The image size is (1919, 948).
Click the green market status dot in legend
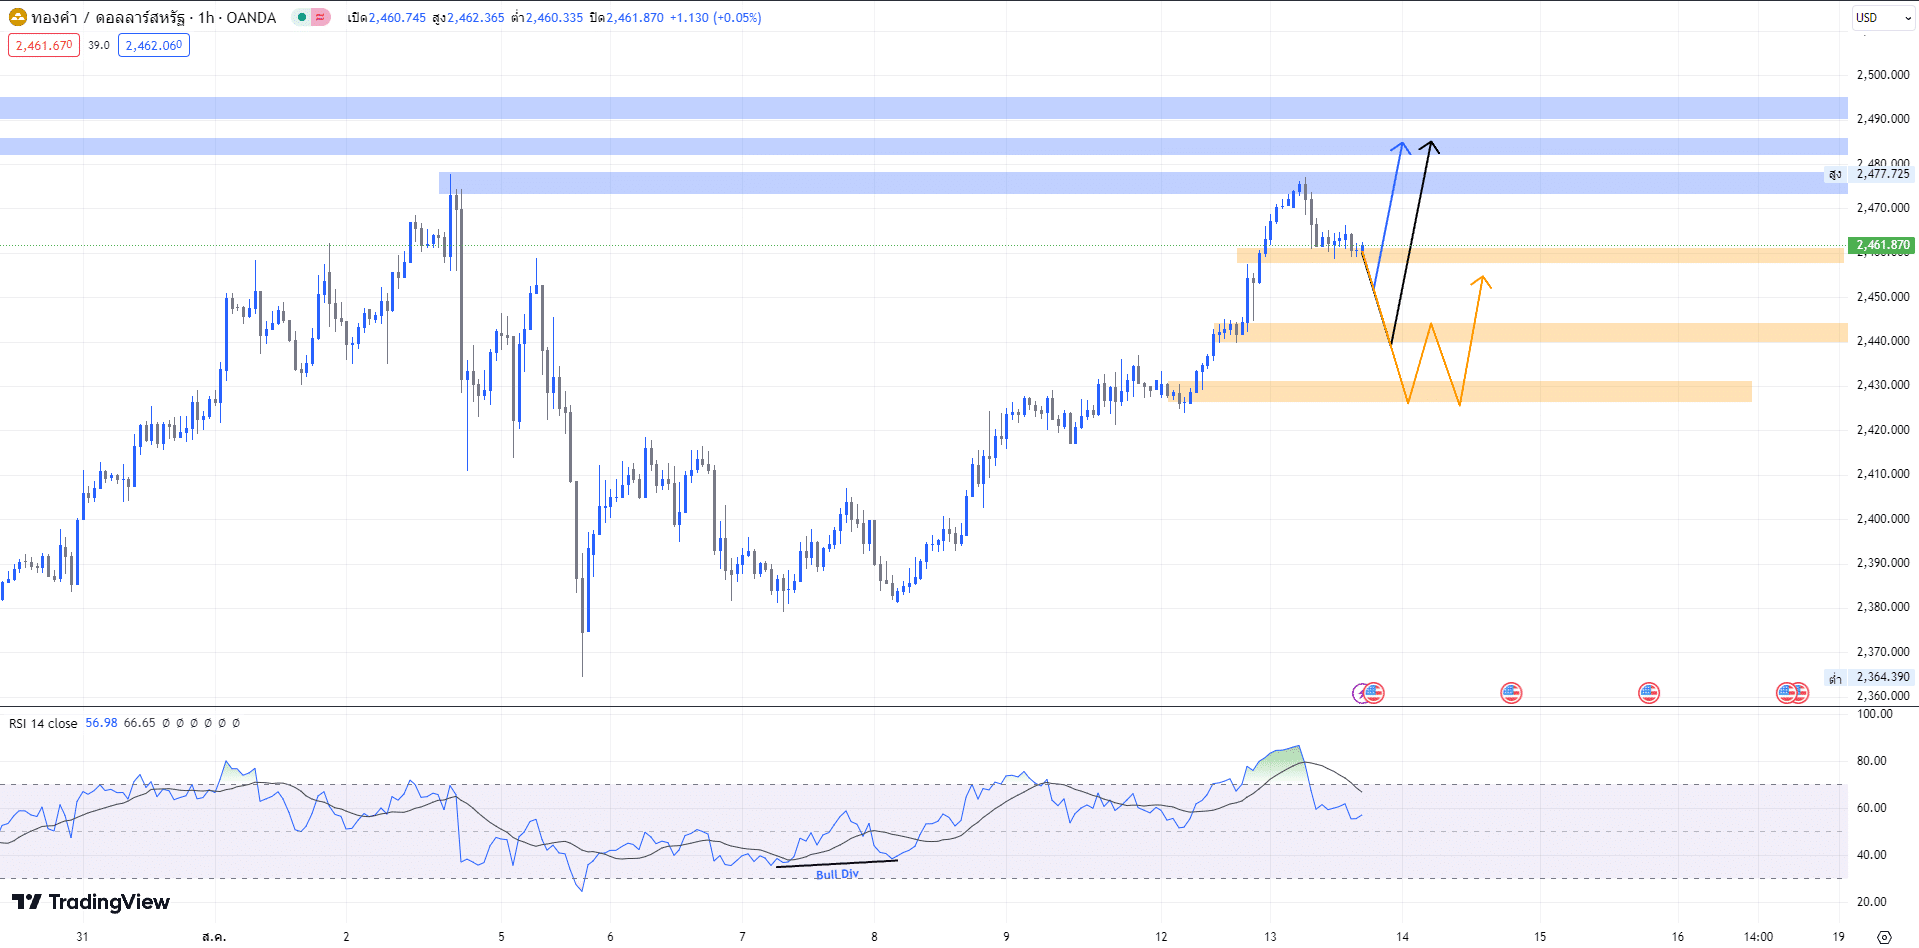click(x=303, y=17)
